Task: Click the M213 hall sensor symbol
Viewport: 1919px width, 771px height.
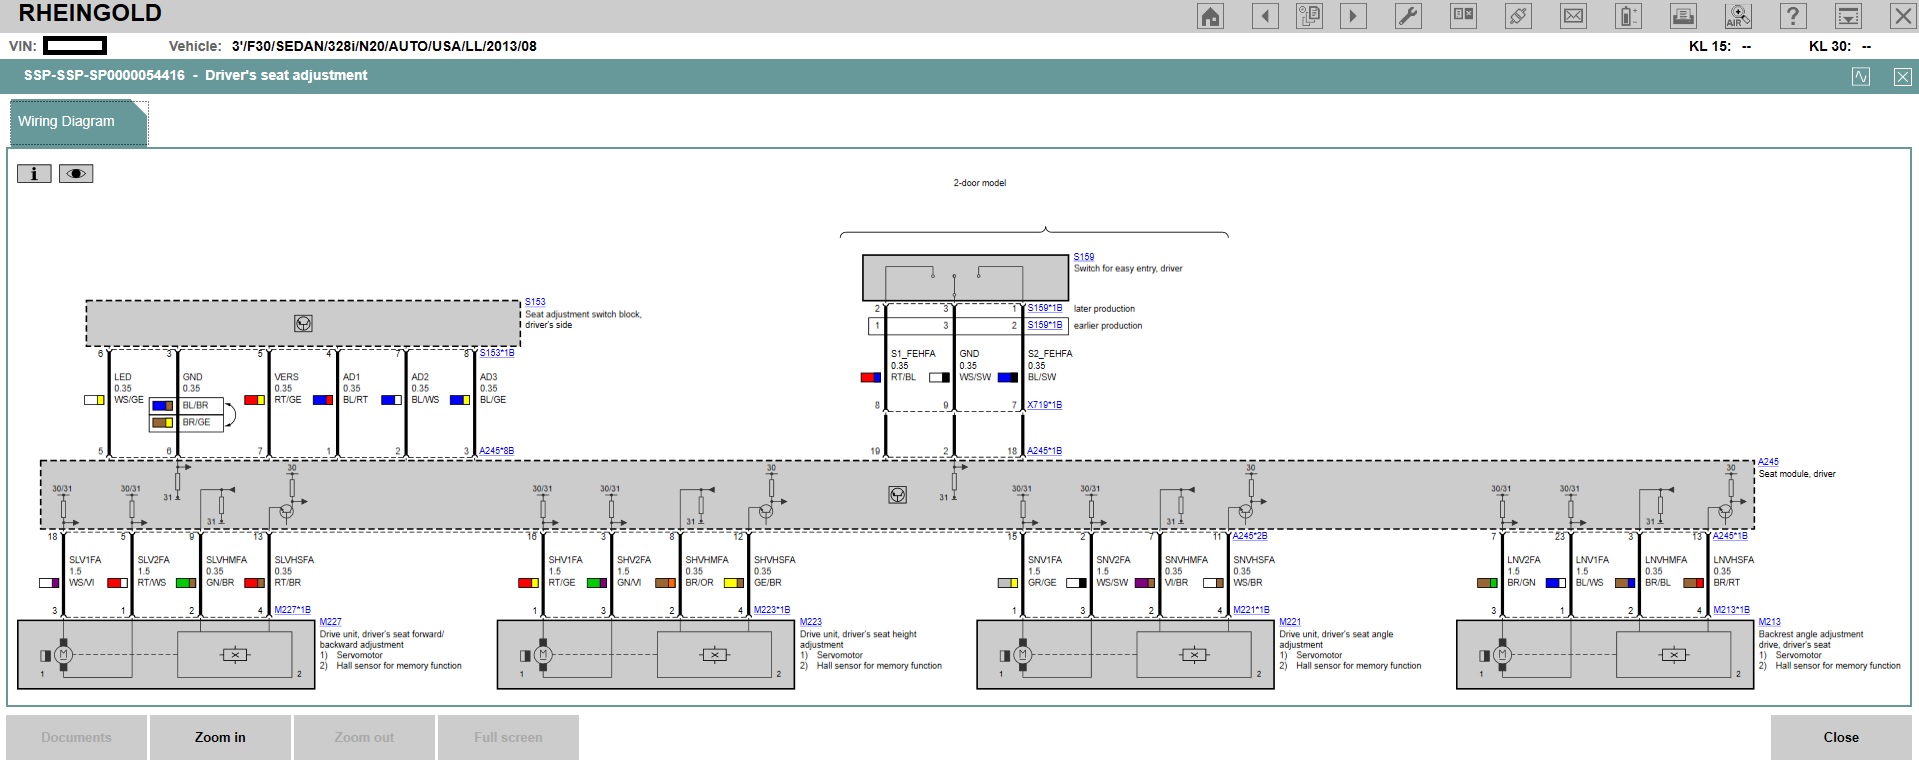Action: pyautogui.click(x=1674, y=655)
